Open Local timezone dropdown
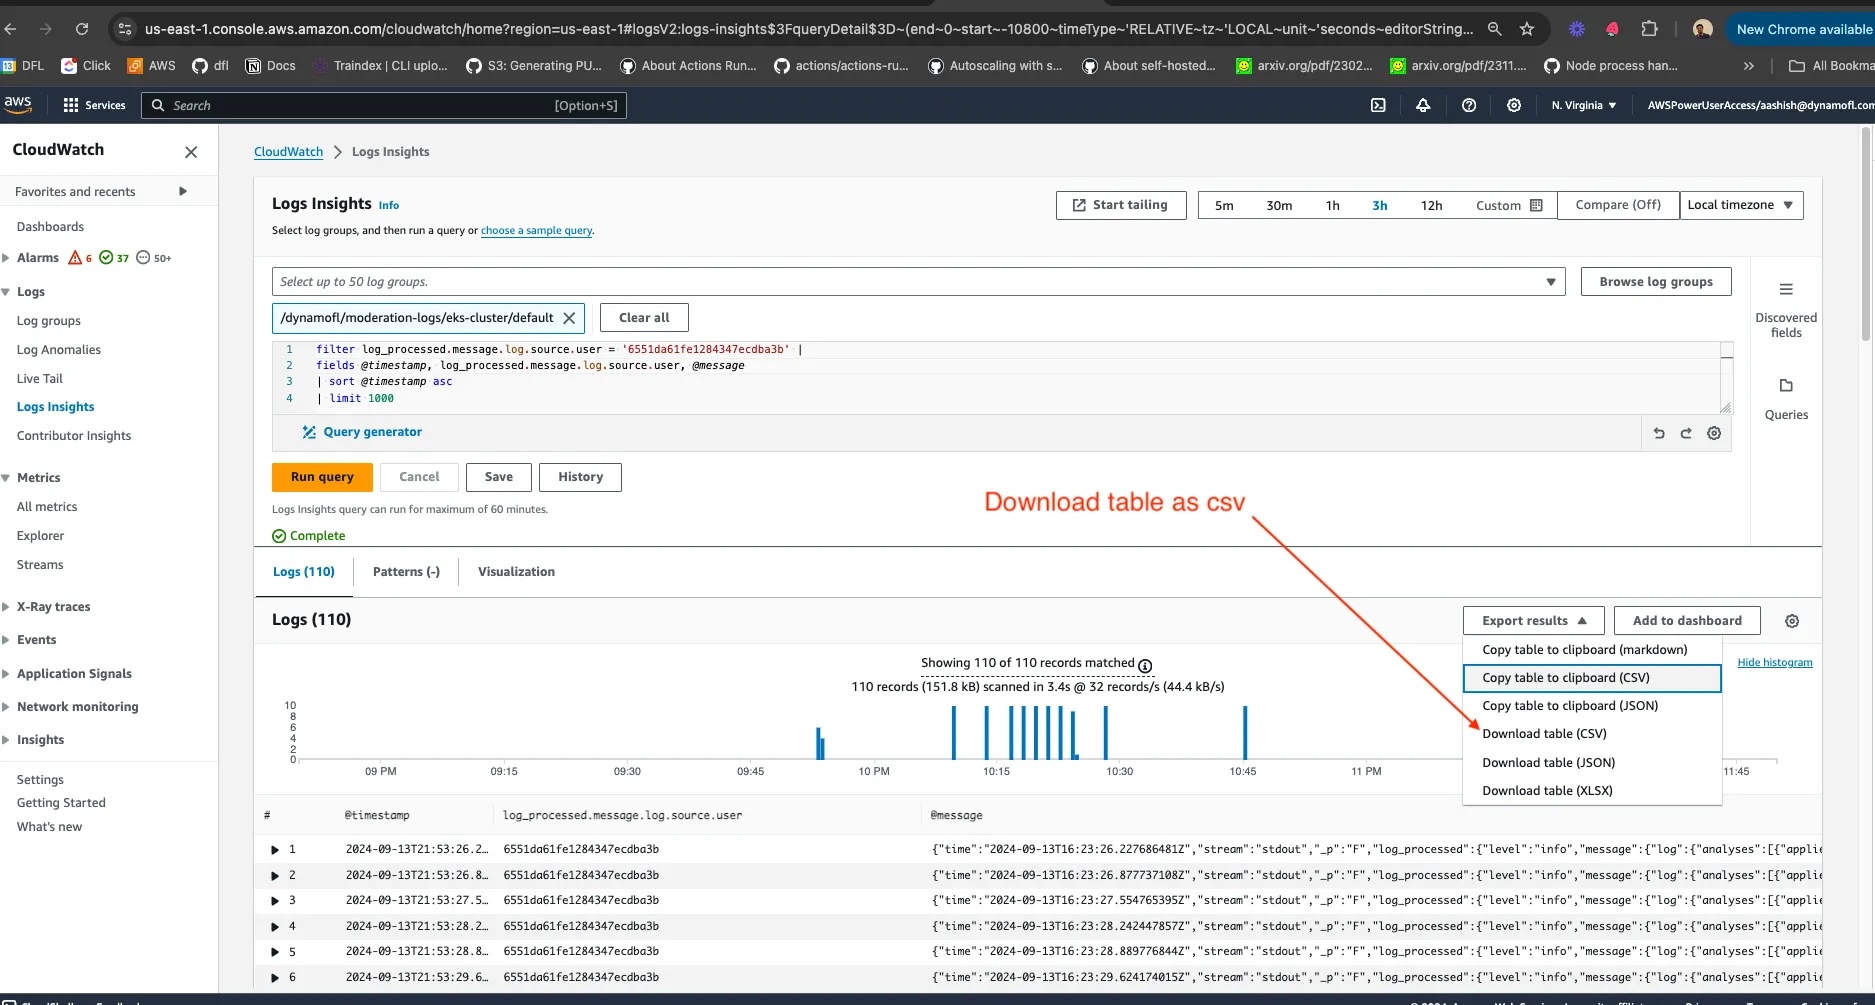Viewport: 1875px width, 1005px height. tap(1741, 205)
